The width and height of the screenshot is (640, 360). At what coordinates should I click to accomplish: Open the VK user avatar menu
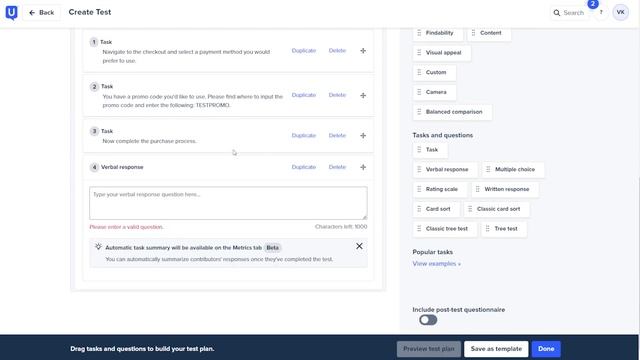coord(620,12)
